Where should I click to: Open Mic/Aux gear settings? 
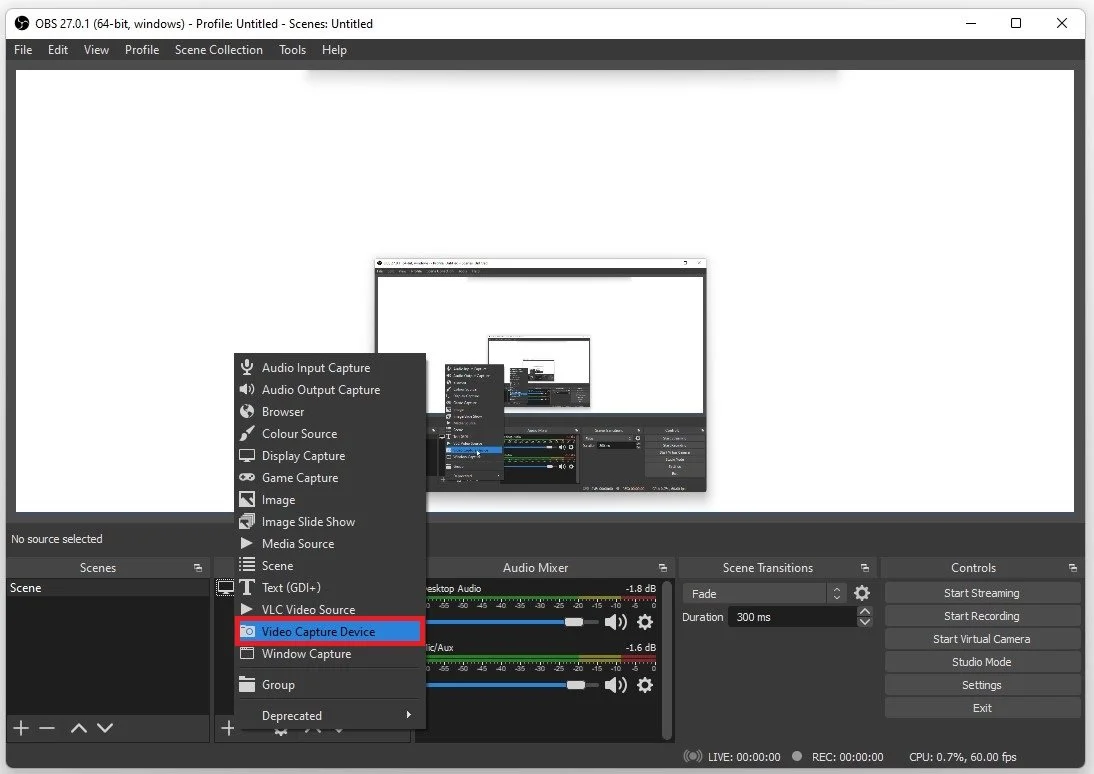[645, 685]
